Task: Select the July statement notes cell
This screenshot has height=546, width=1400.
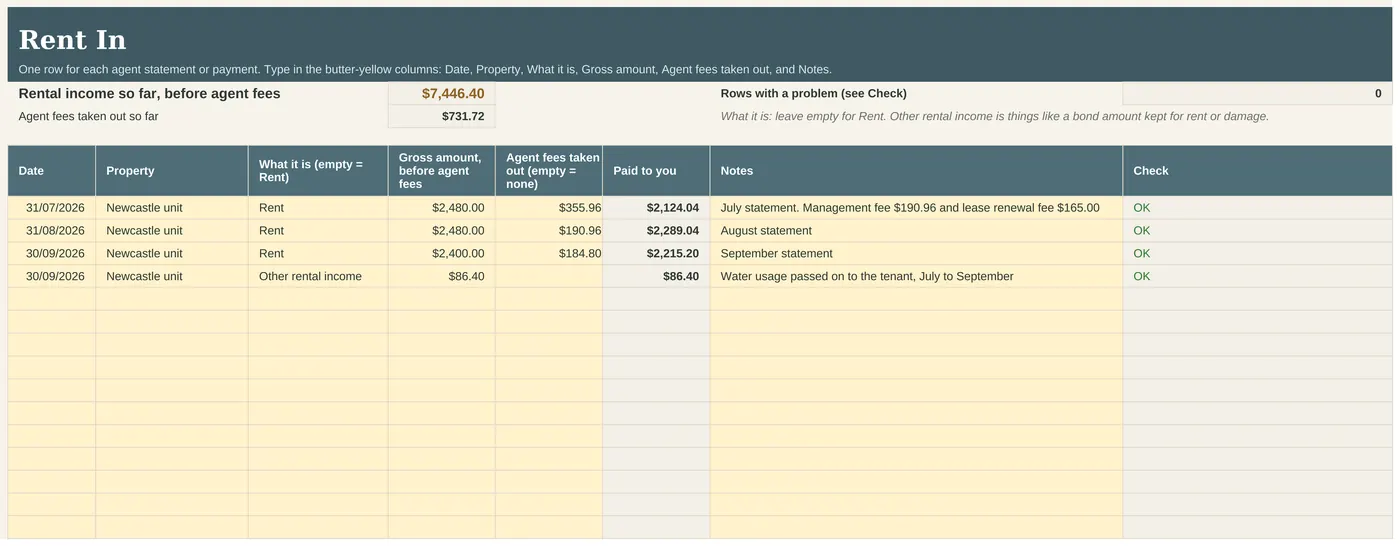Action: [916, 208]
